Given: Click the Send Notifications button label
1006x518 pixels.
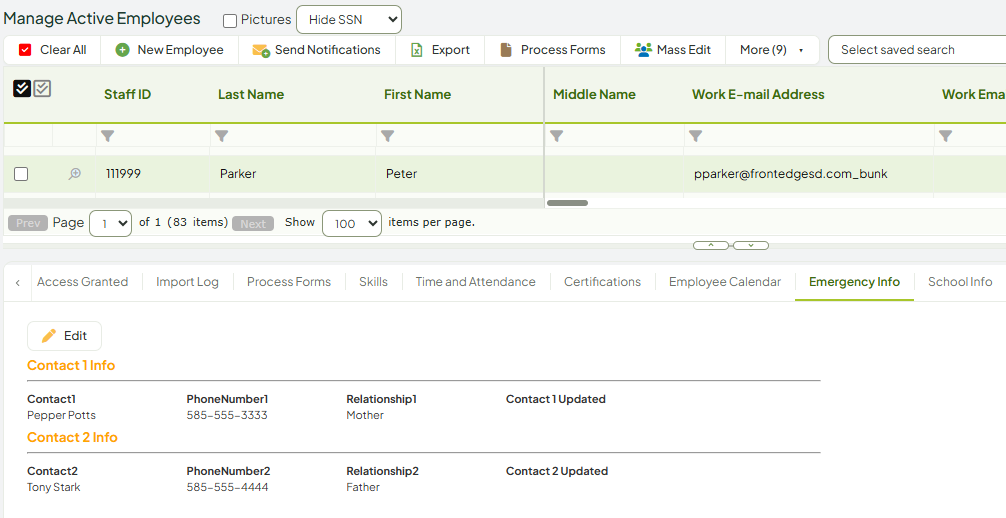Looking at the screenshot, I should [328, 50].
